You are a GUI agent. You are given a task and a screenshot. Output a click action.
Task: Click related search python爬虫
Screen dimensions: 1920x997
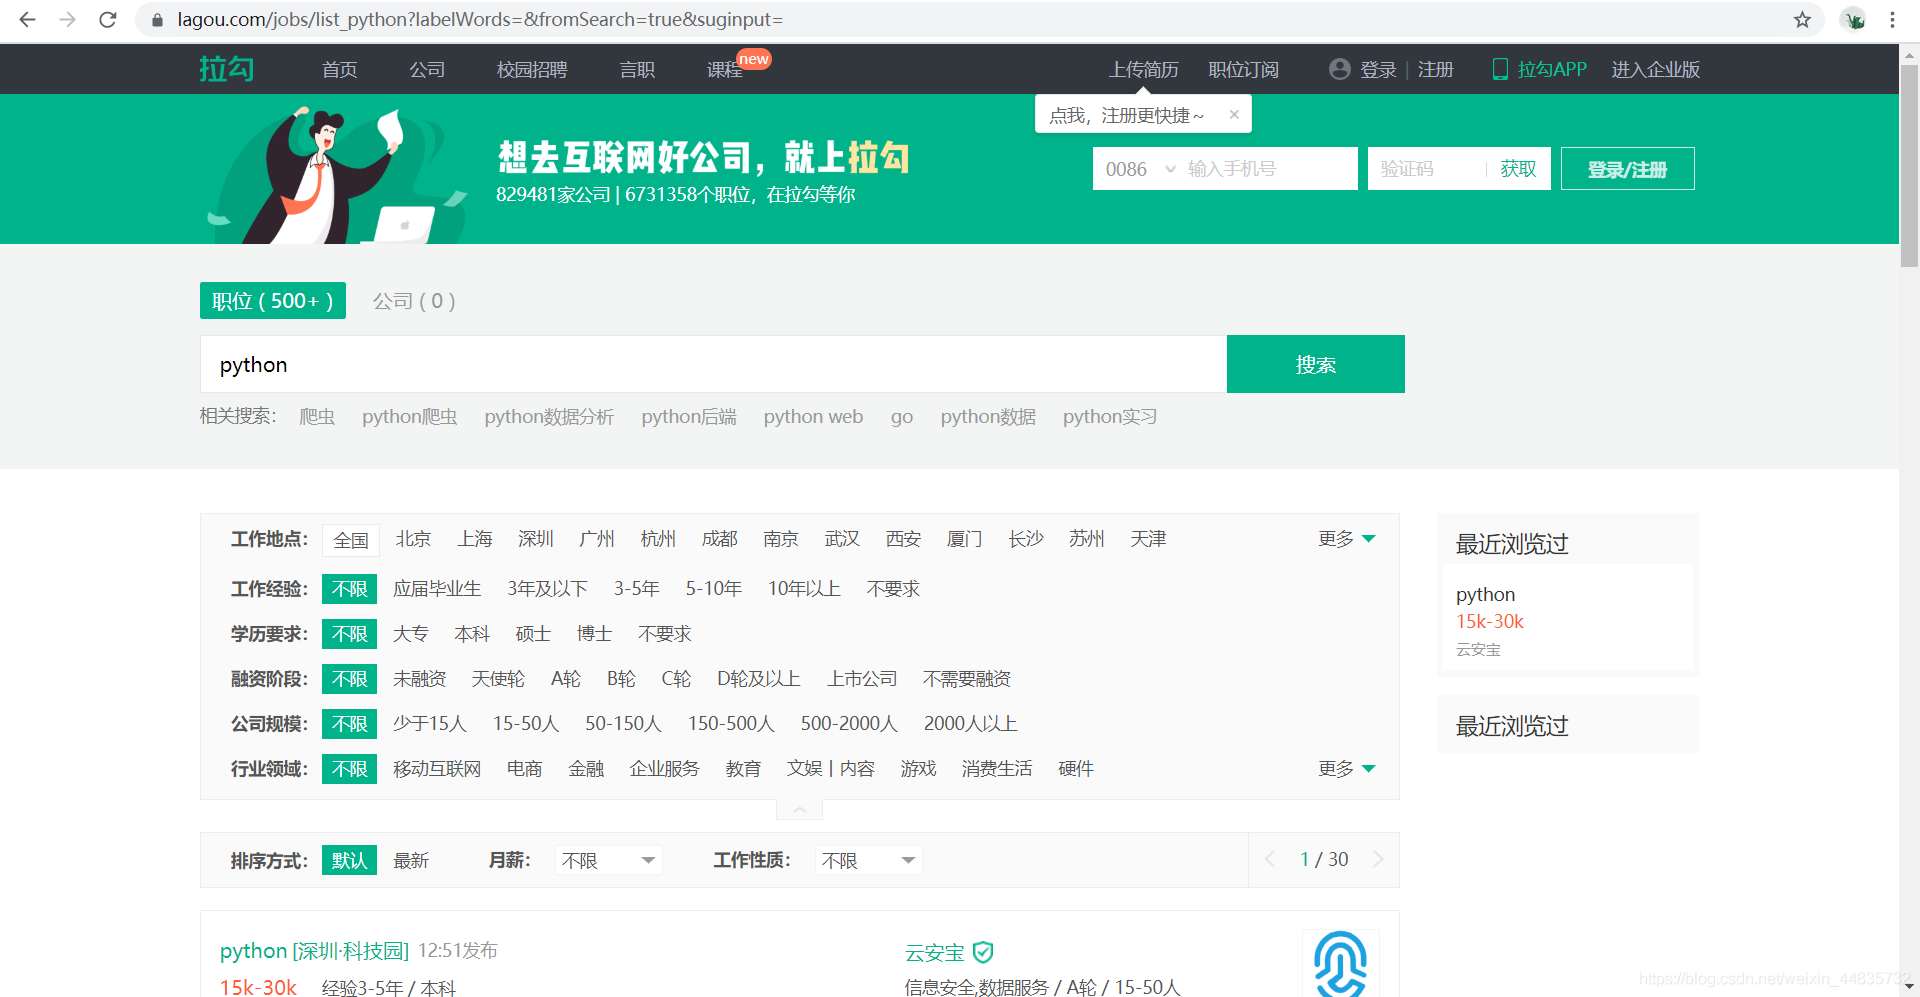pos(410,417)
